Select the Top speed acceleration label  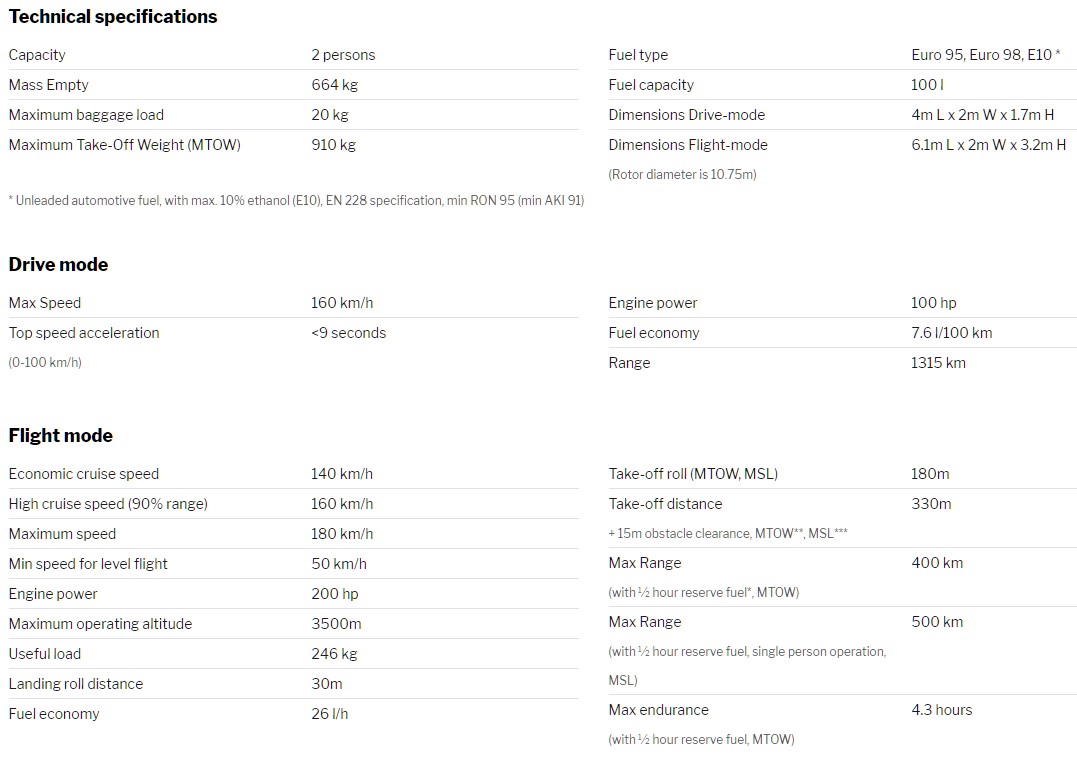click(84, 333)
